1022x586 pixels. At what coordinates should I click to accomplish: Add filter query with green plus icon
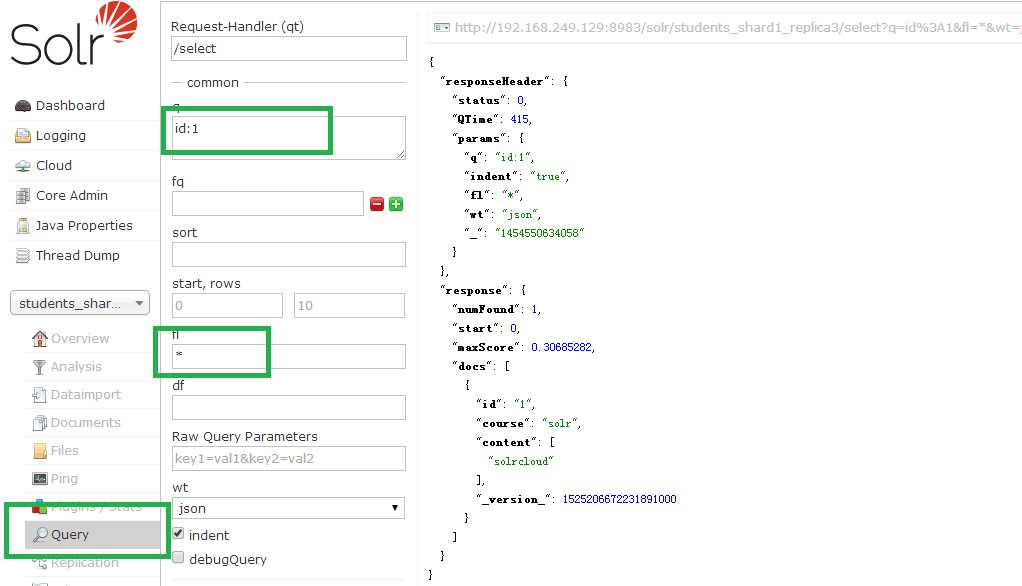pos(396,204)
